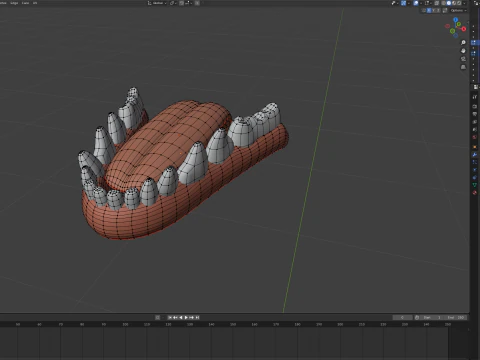The width and height of the screenshot is (480, 360).
Task: Toggle show gizmos button
Action: pyautogui.click(x=404, y=3)
